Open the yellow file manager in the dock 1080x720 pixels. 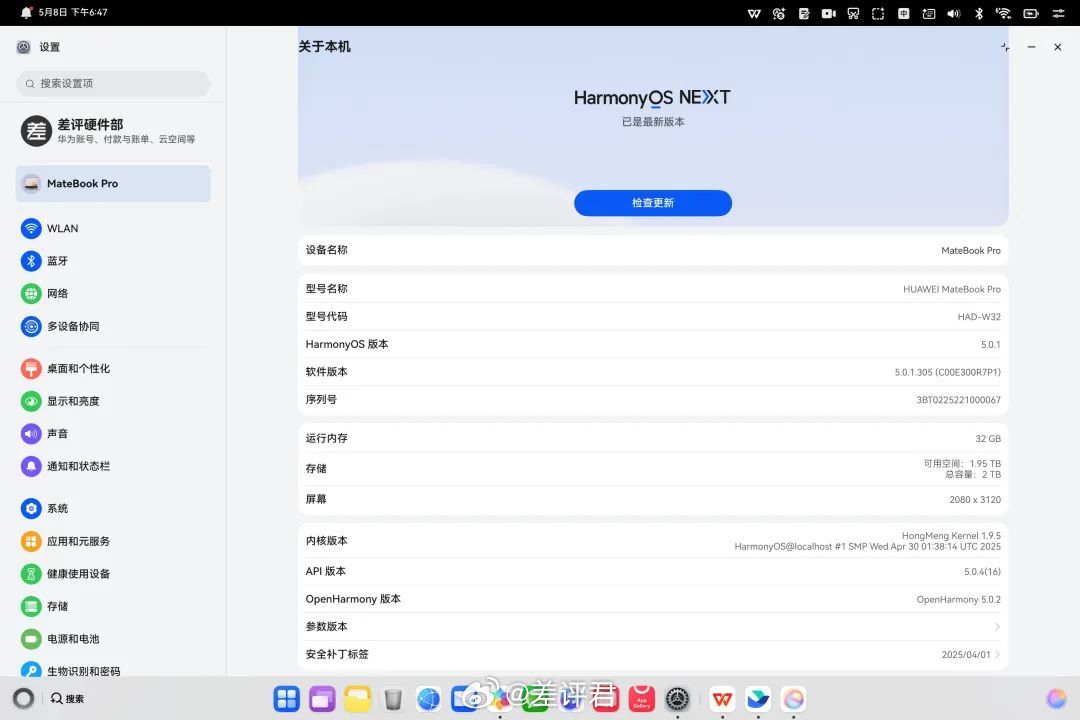357,699
